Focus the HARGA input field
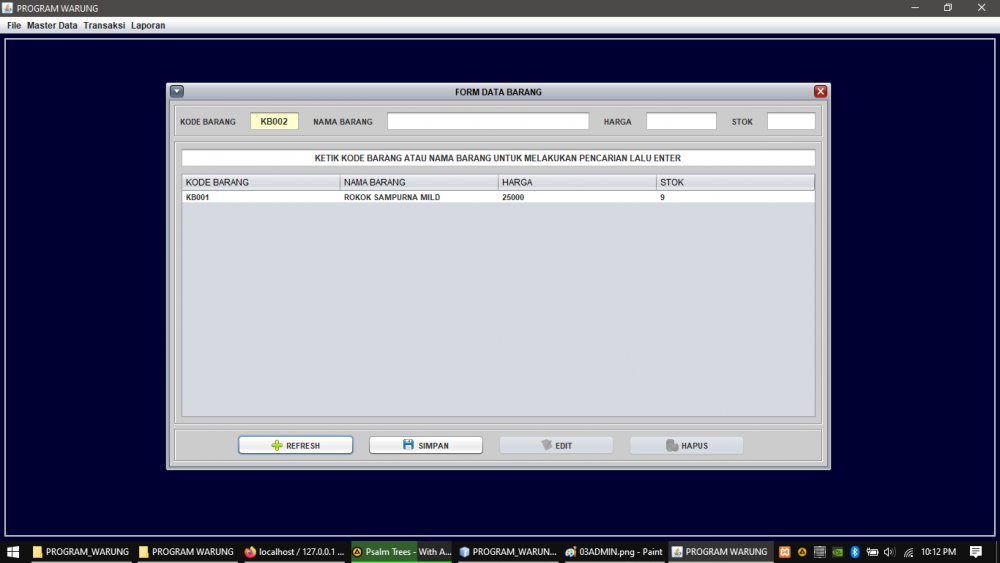This screenshot has width=1000, height=563. [x=681, y=122]
